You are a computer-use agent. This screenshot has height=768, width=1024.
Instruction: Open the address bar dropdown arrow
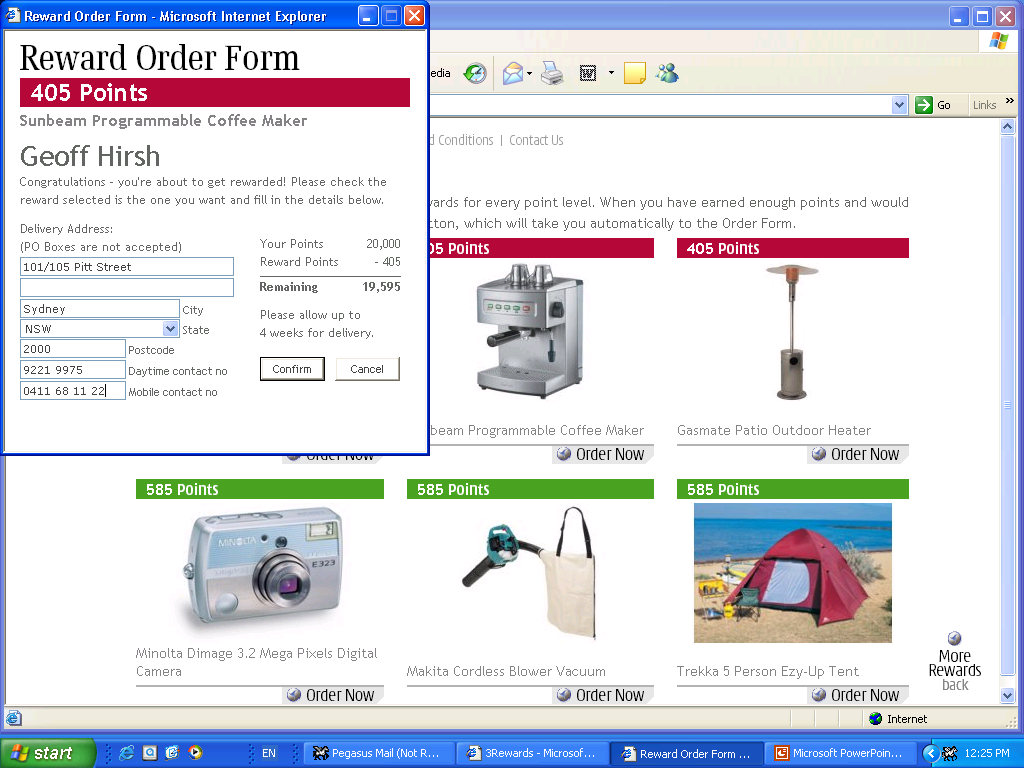tap(899, 104)
